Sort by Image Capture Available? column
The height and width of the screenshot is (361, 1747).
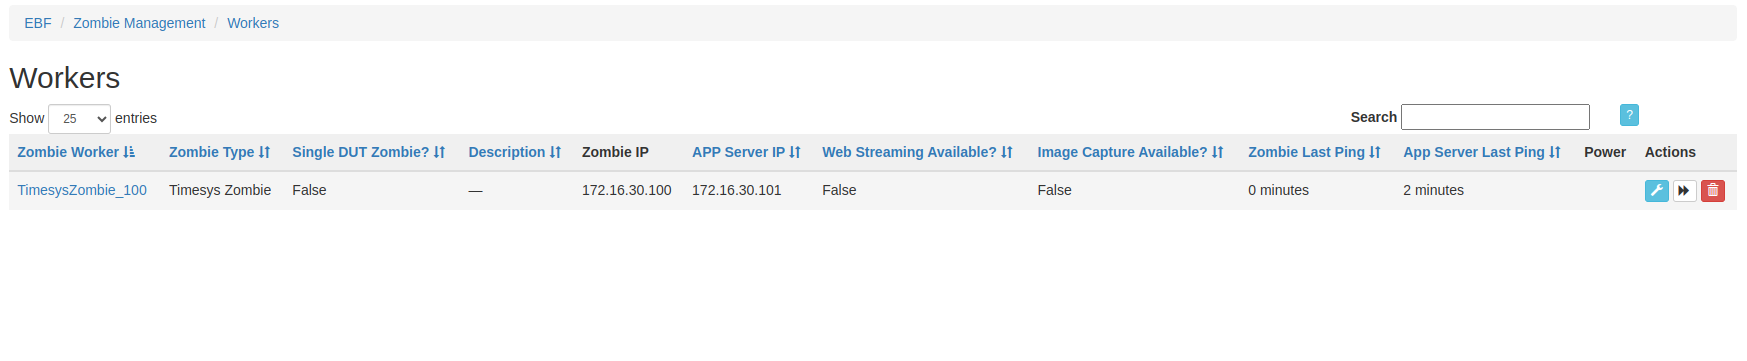coord(1130,152)
